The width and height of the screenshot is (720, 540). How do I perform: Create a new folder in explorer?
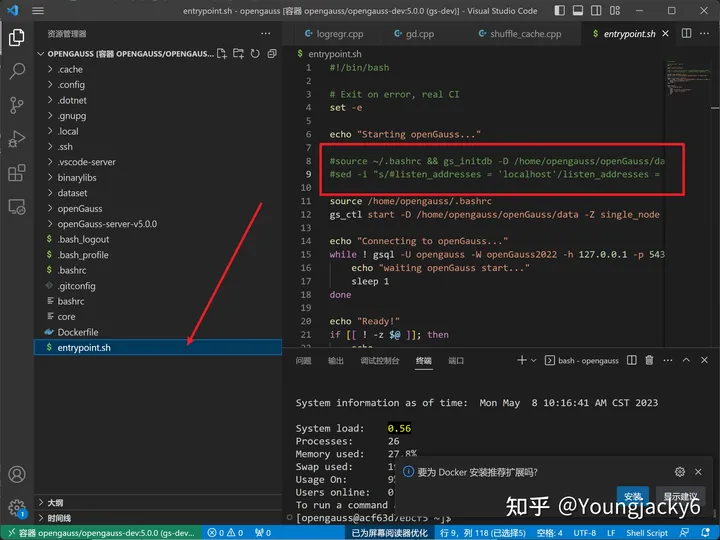tap(238, 54)
